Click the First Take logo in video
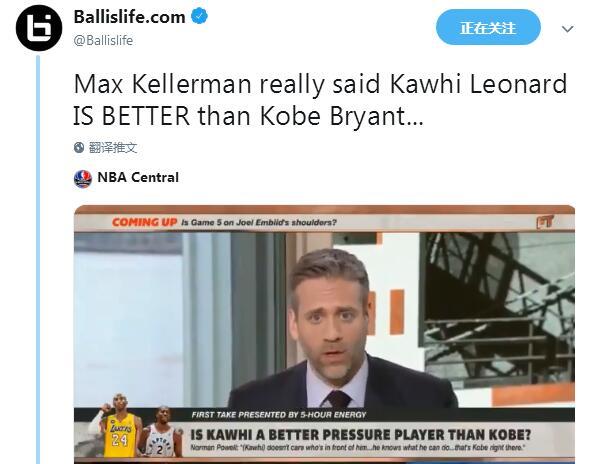The image size is (591, 464). (x=545, y=222)
